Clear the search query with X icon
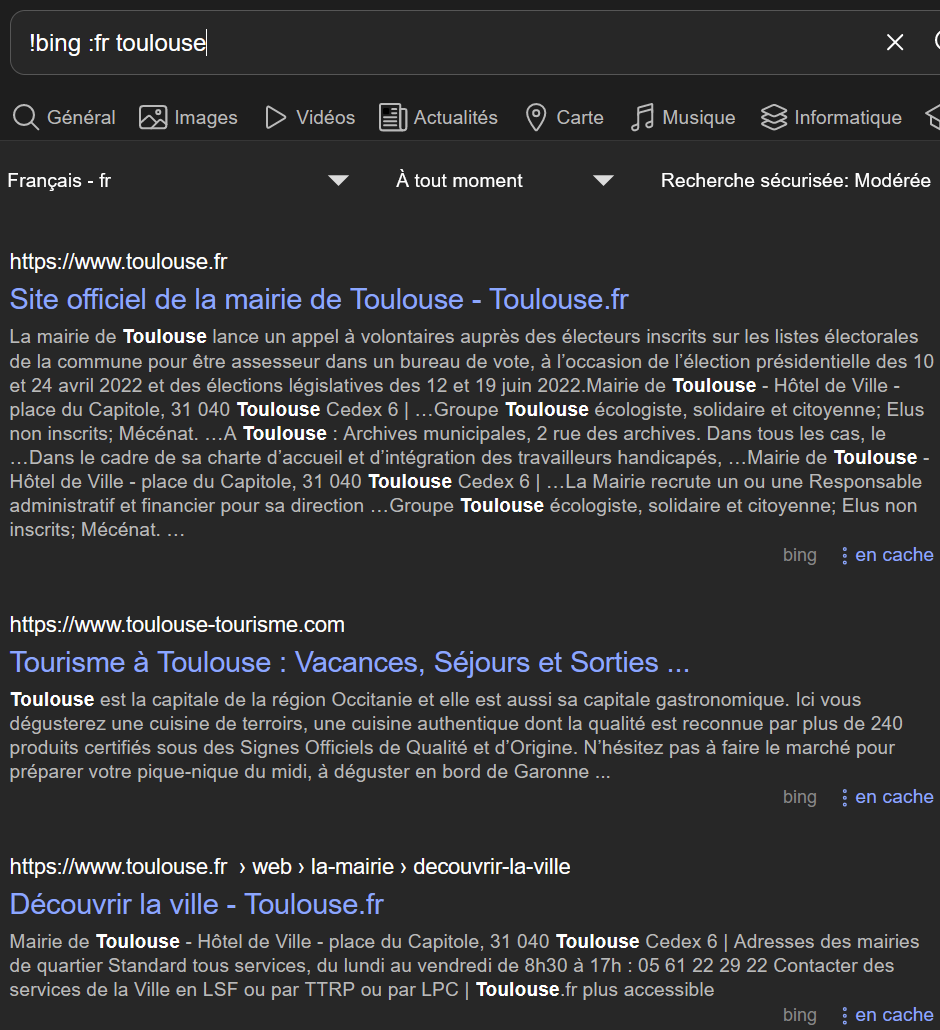Image resolution: width=940 pixels, height=1030 pixels. tap(895, 43)
